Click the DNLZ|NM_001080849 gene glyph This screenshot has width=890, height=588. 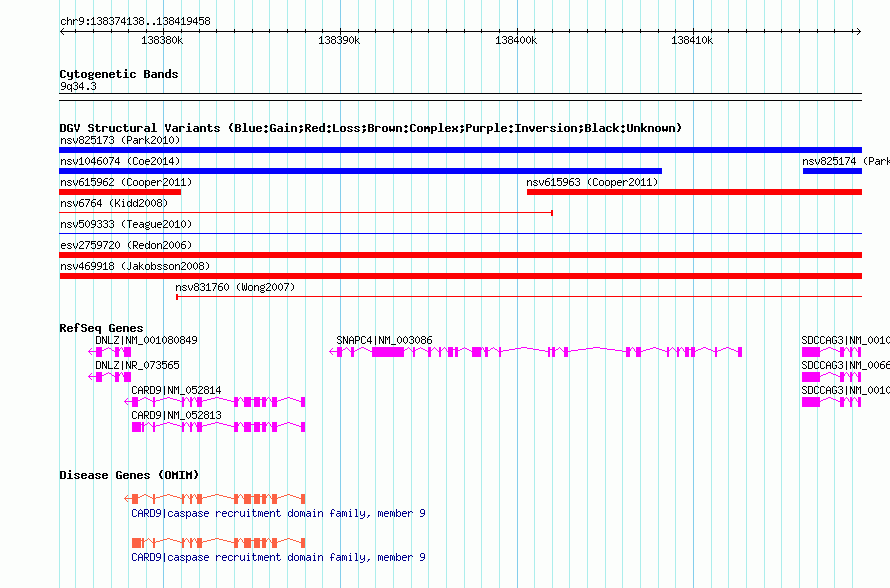110,352
